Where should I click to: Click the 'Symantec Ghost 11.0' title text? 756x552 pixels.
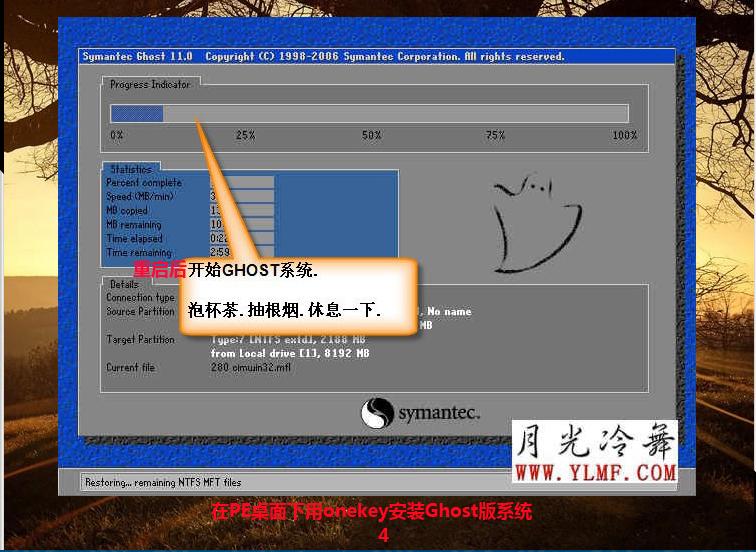coord(137,56)
